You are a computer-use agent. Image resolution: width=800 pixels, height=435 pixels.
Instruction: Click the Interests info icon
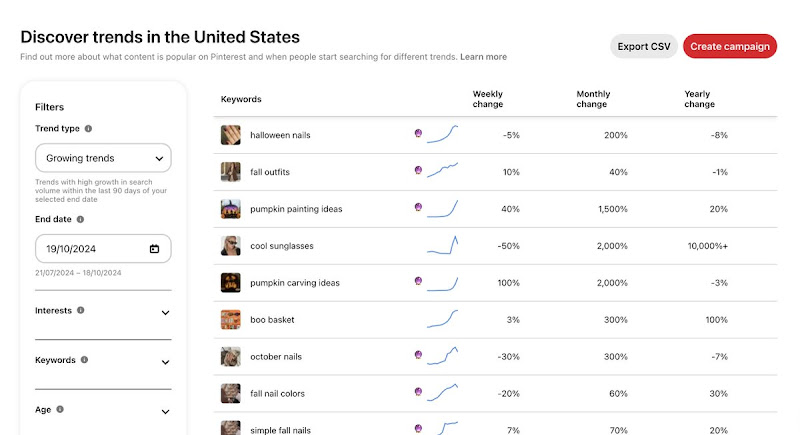pos(81,310)
